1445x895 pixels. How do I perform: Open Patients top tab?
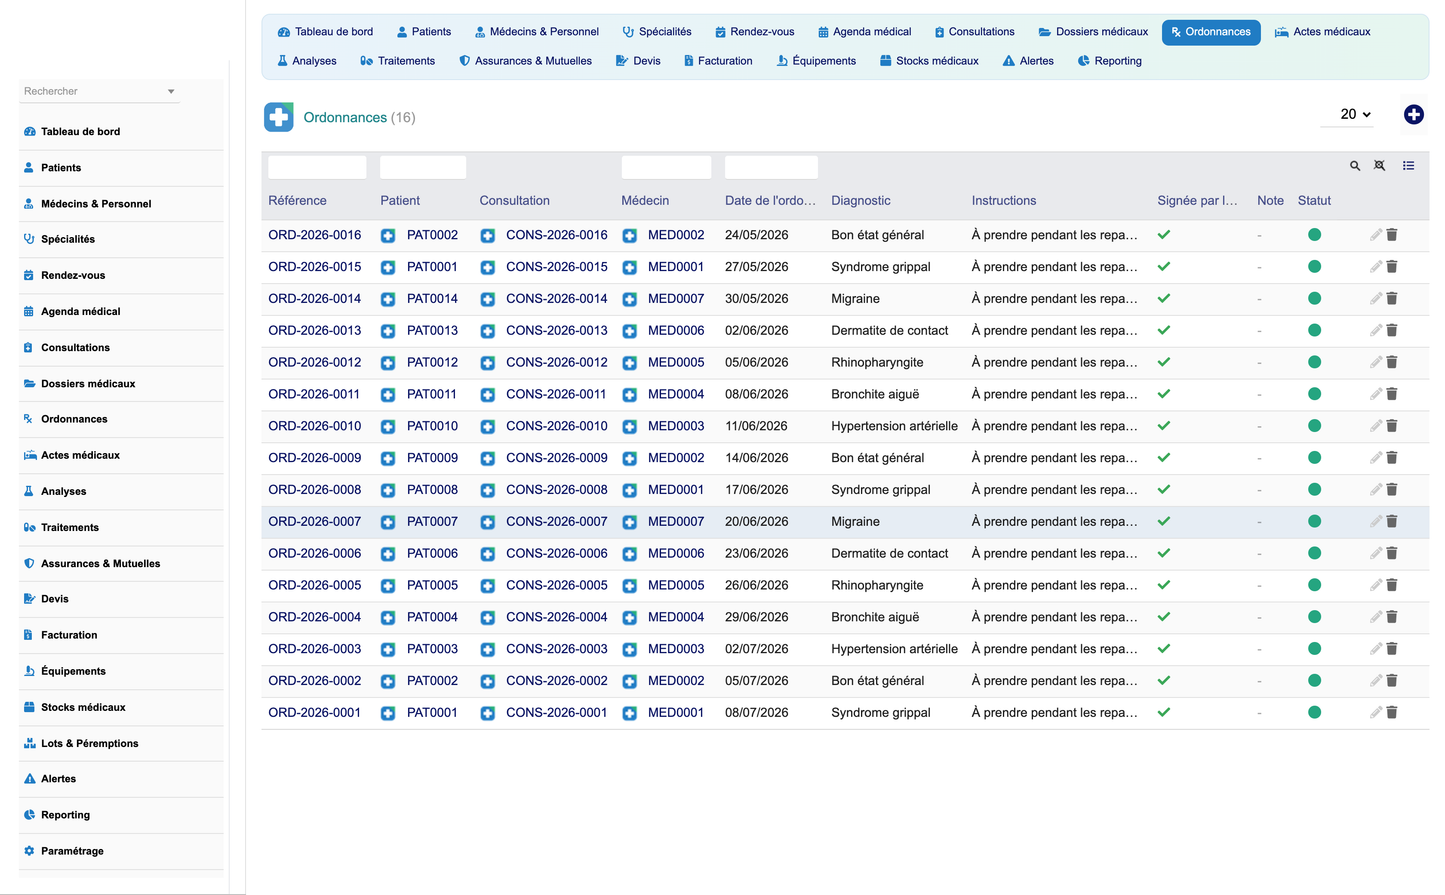click(x=423, y=32)
